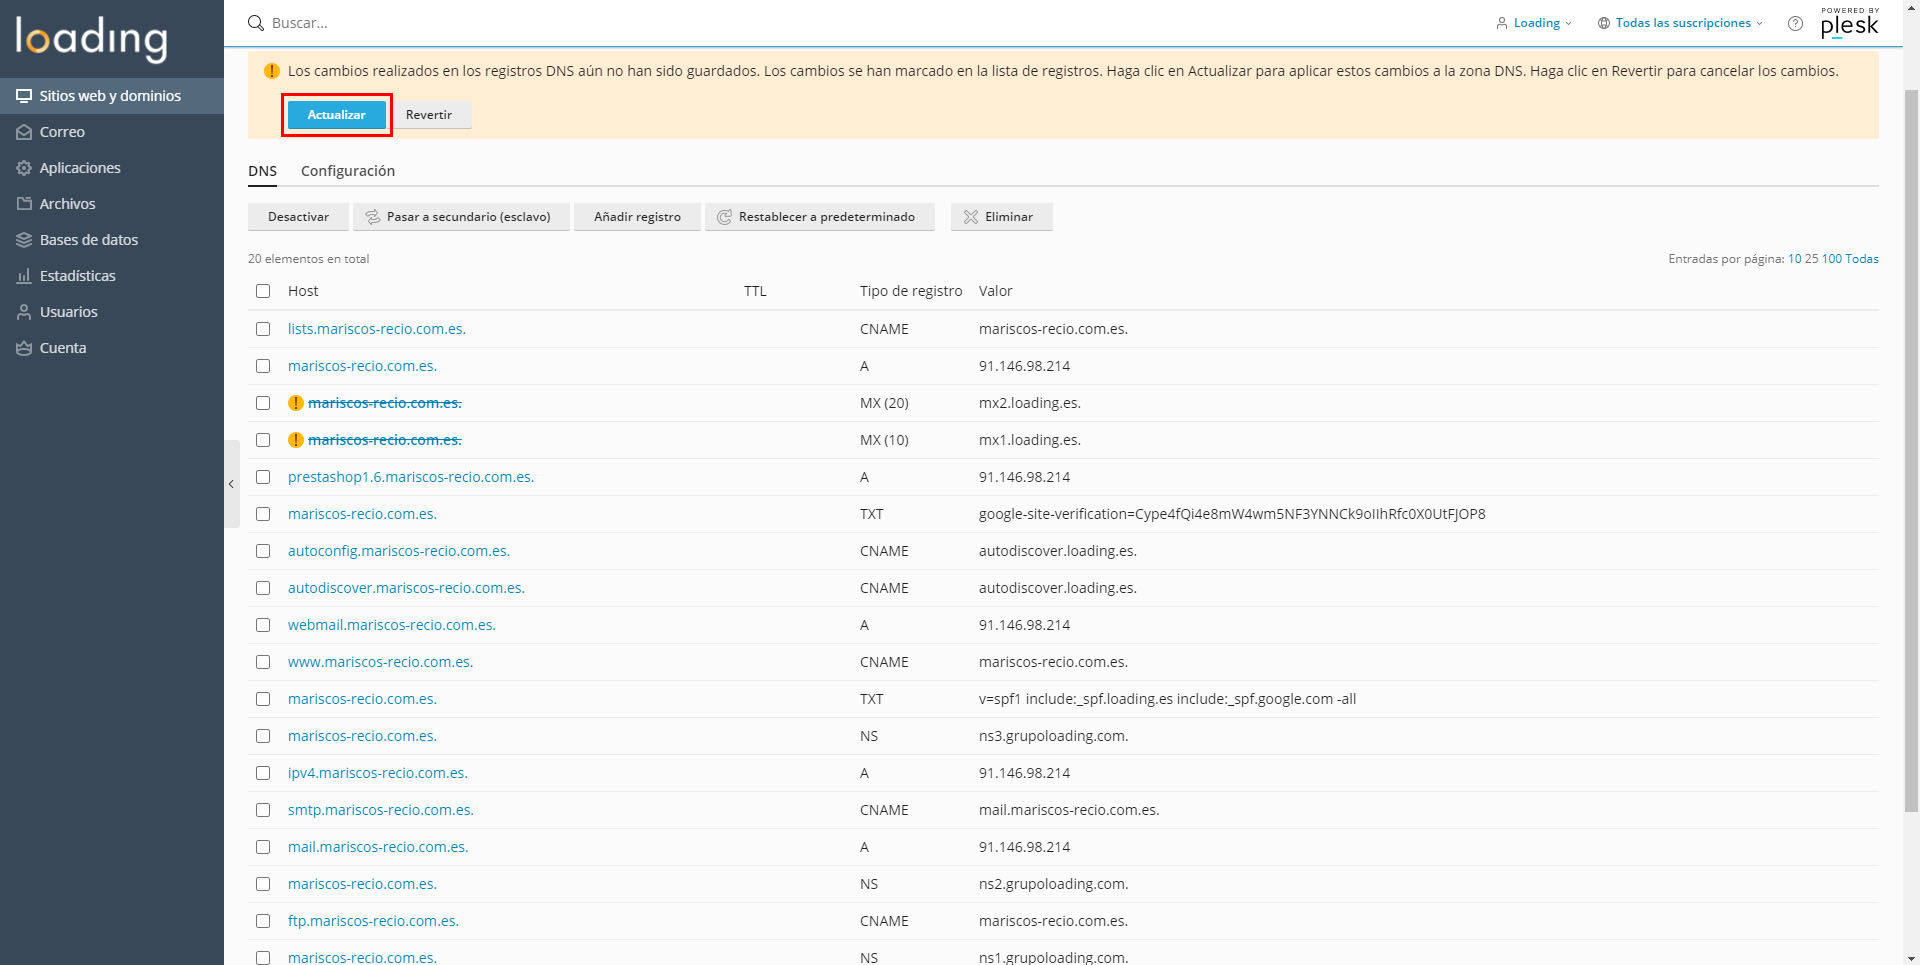
Task: Open Usuarios person icon in sidebar
Action: (24, 312)
